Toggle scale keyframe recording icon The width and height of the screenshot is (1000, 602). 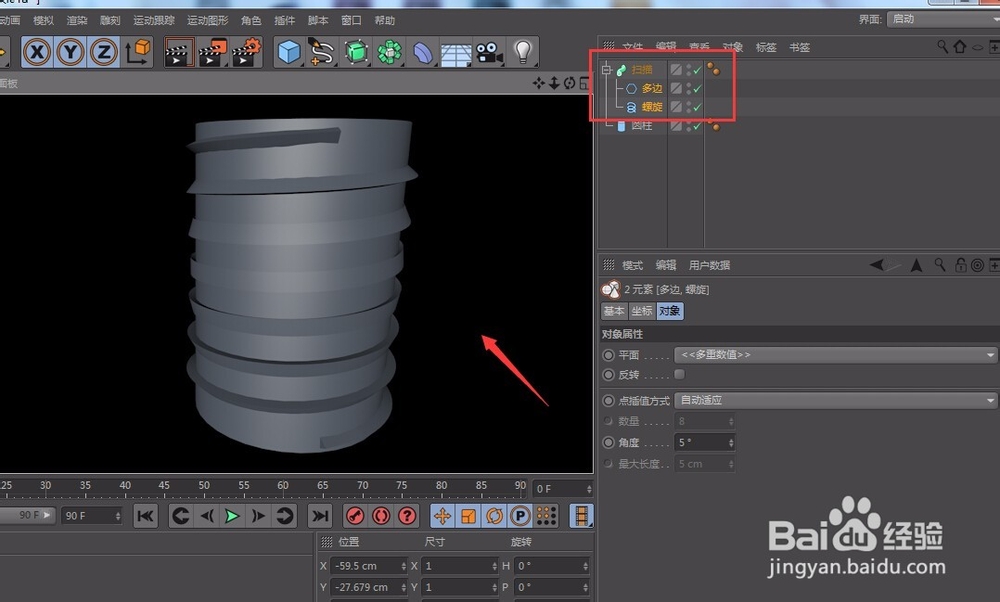point(468,515)
